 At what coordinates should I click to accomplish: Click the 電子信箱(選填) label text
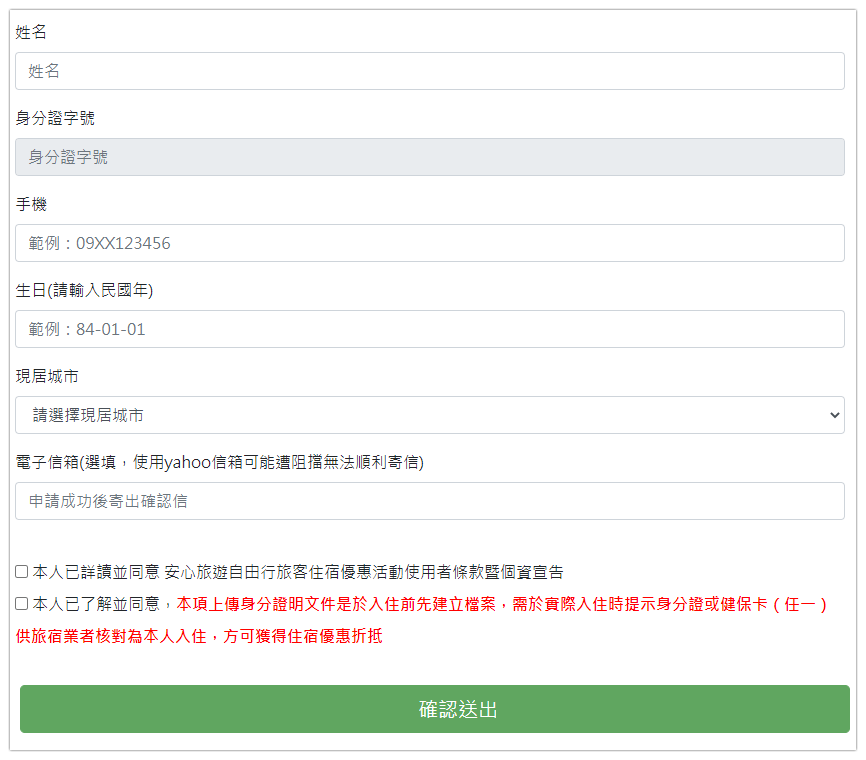tap(220, 463)
